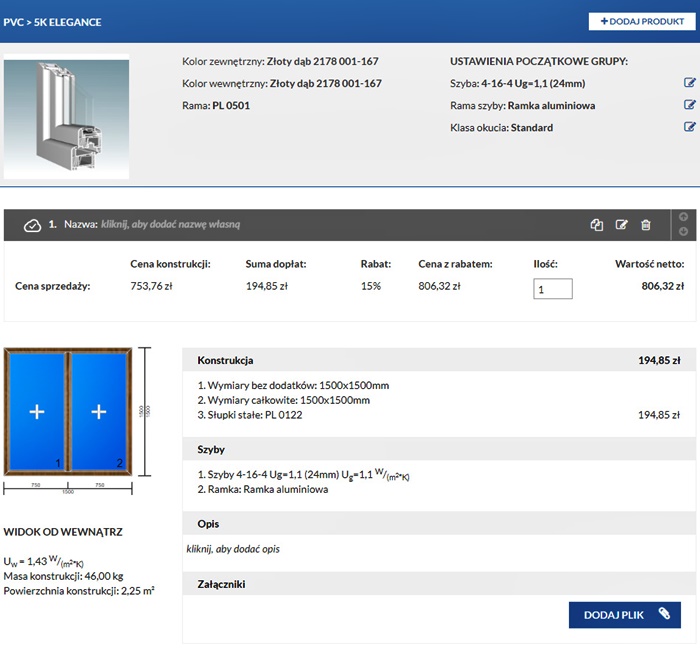Edit the Klasa okucia setting
Screen dimensions: 700x665
[689, 127]
